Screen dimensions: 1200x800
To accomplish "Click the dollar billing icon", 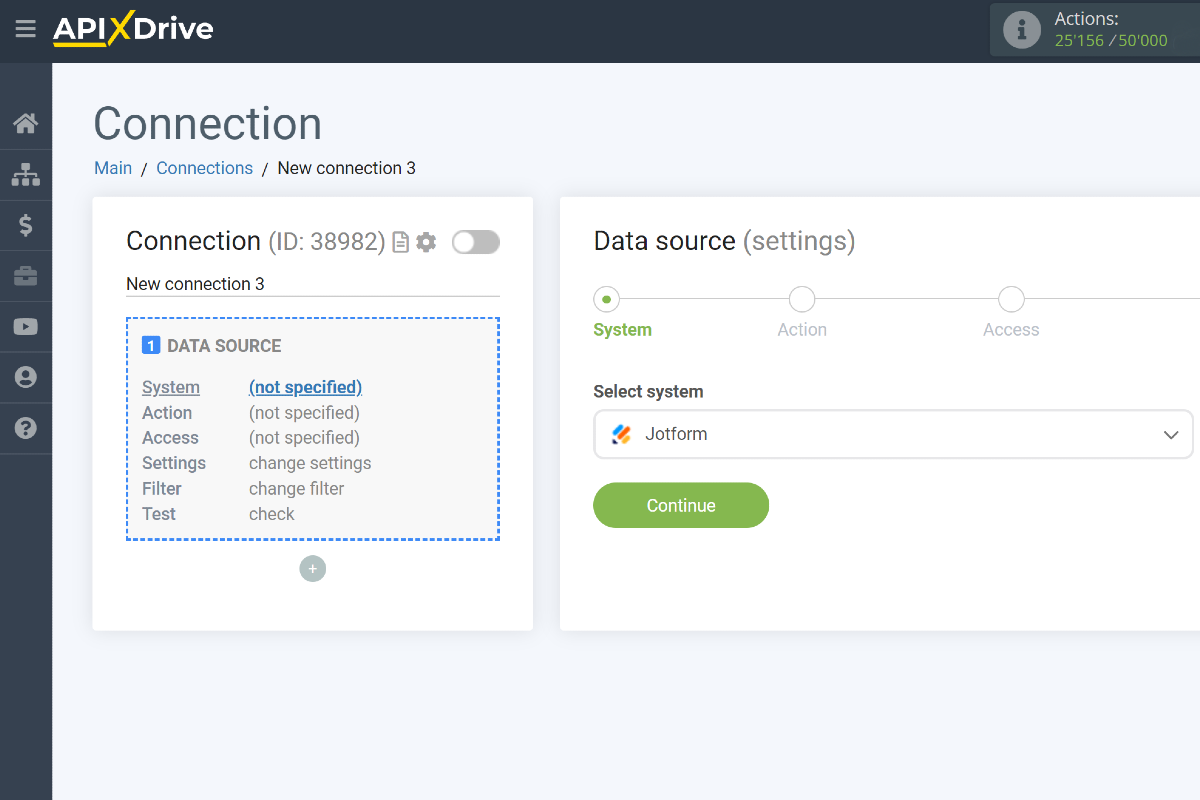I will [x=26, y=226].
